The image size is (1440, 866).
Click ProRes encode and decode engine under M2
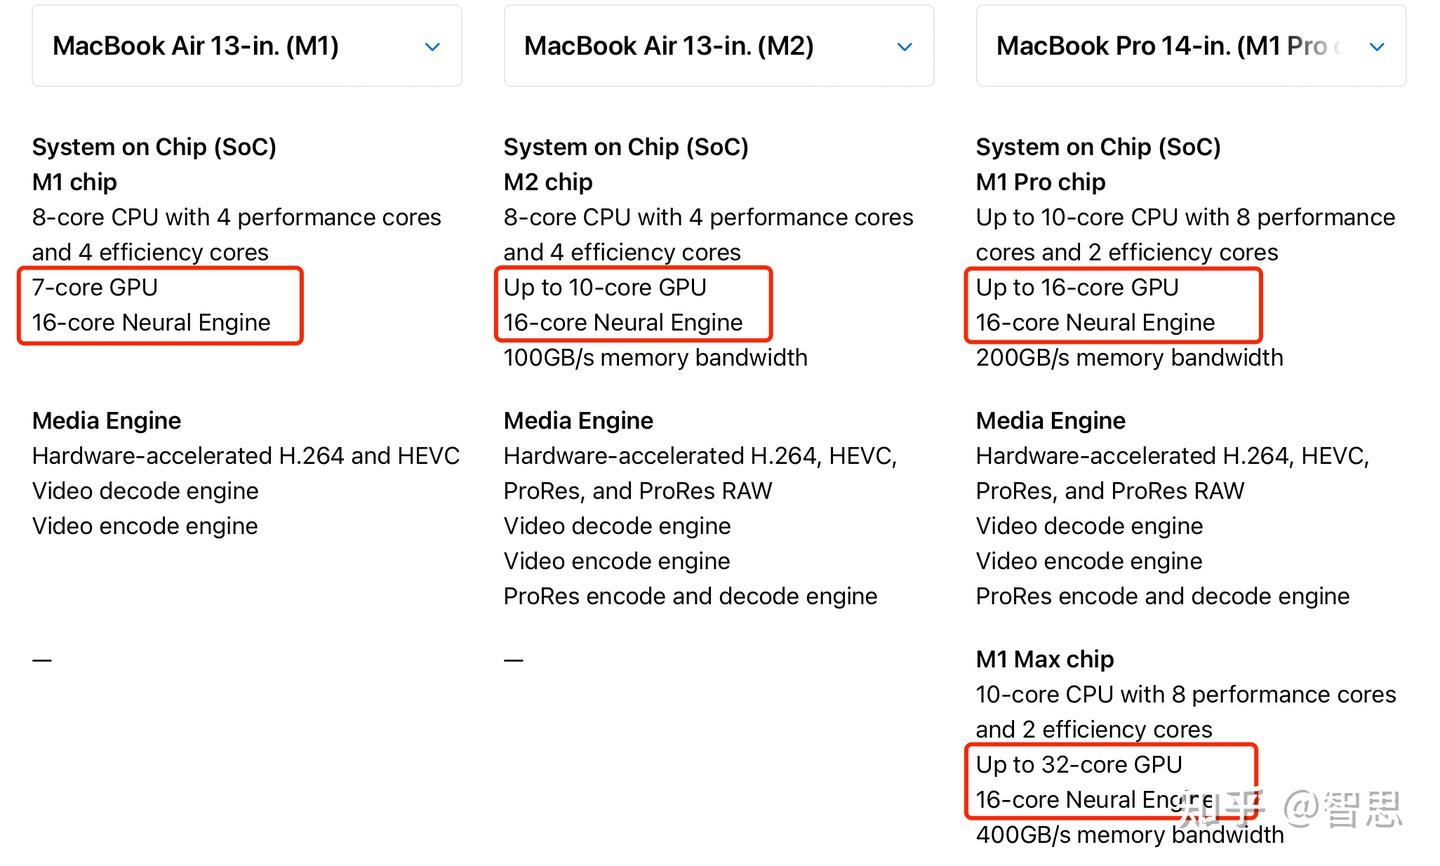coord(690,596)
